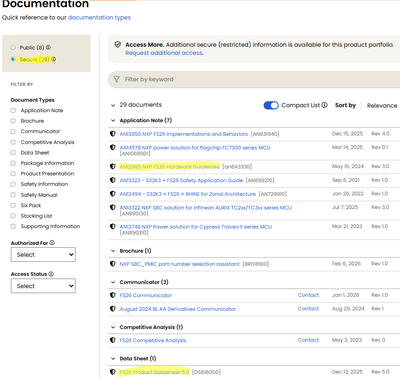Click shield icon beside FS26 Hardware Guidelines

coord(113,166)
